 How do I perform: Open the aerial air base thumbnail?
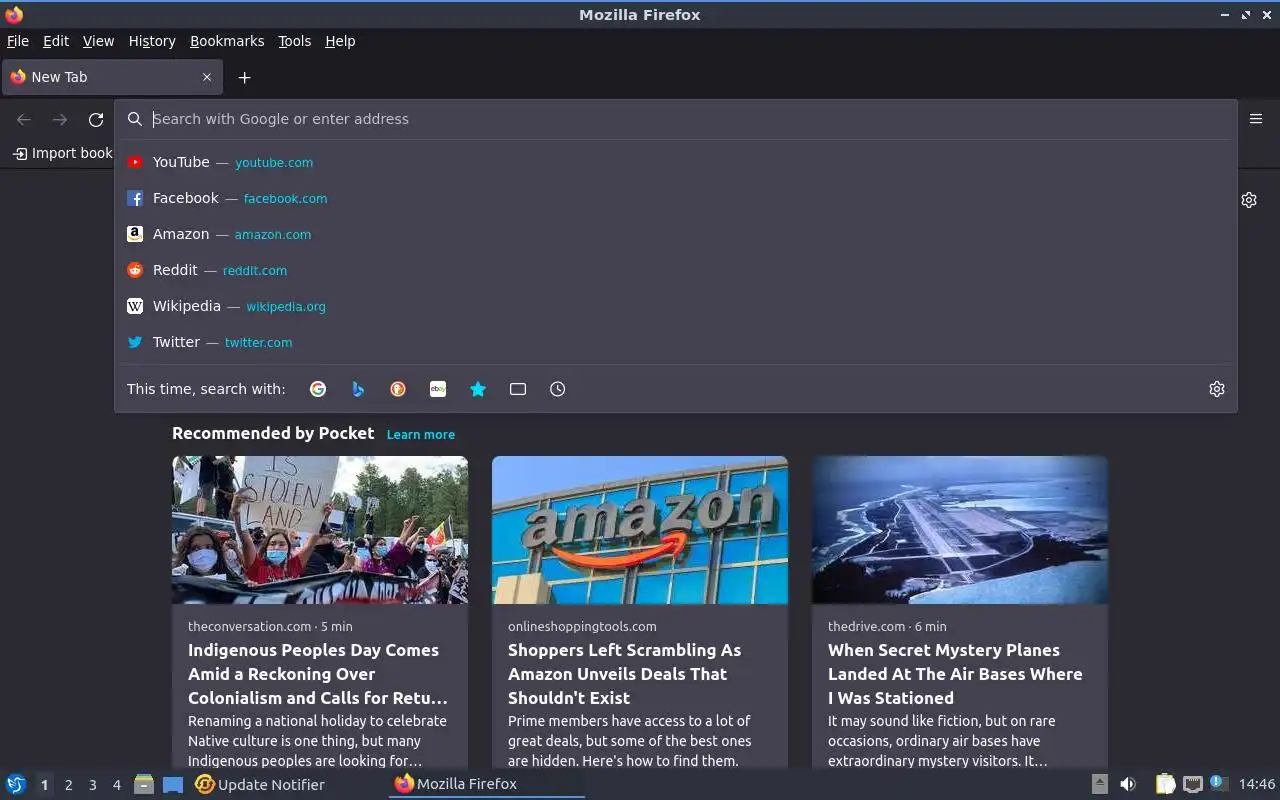[x=960, y=530]
